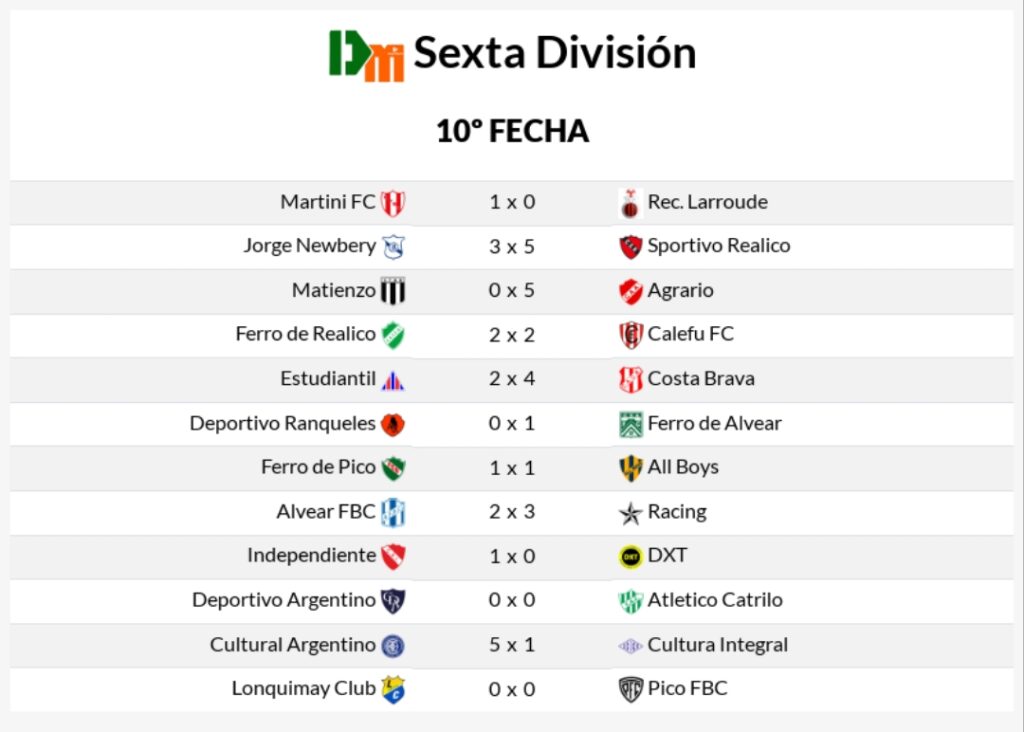Viewport: 1024px width, 732px height.
Task: Open the Jorge Newbery team name
Action: point(310,246)
